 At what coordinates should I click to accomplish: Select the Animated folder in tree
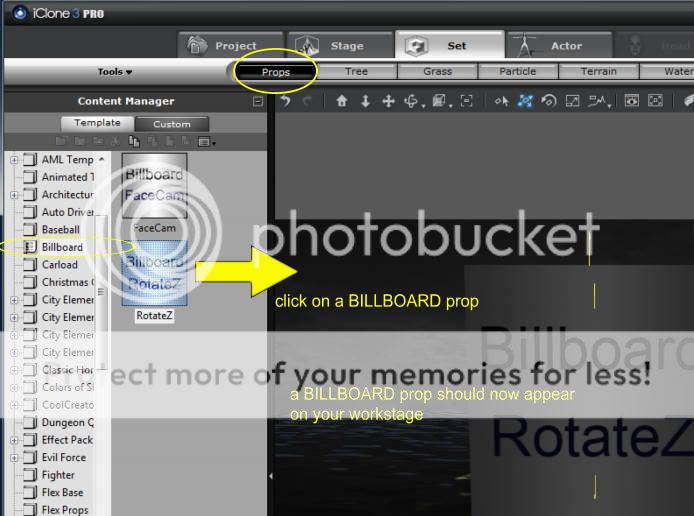[68, 177]
